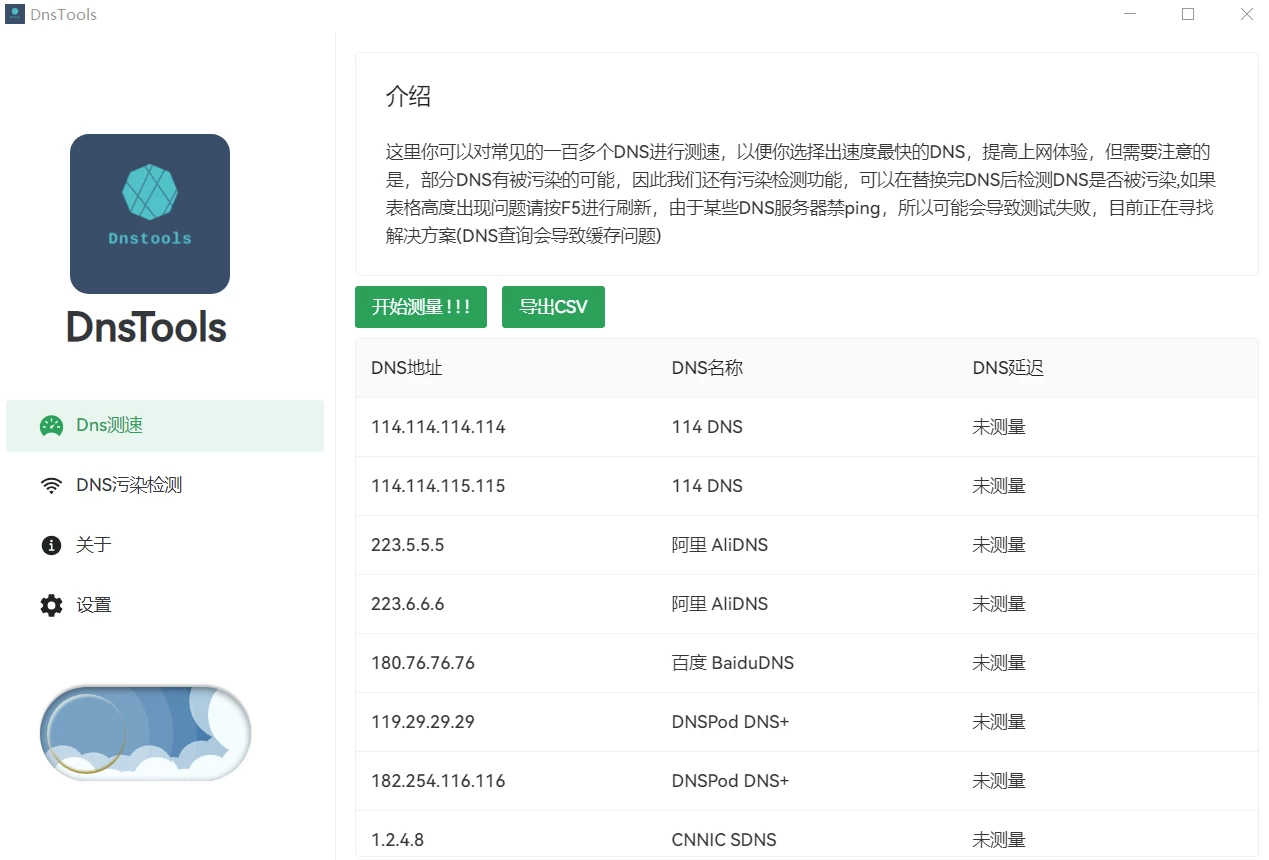Screen dimensions: 1269x860
Task: Click 未测量 status for 180.76.76.76
Action: pyautogui.click(x=998, y=662)
